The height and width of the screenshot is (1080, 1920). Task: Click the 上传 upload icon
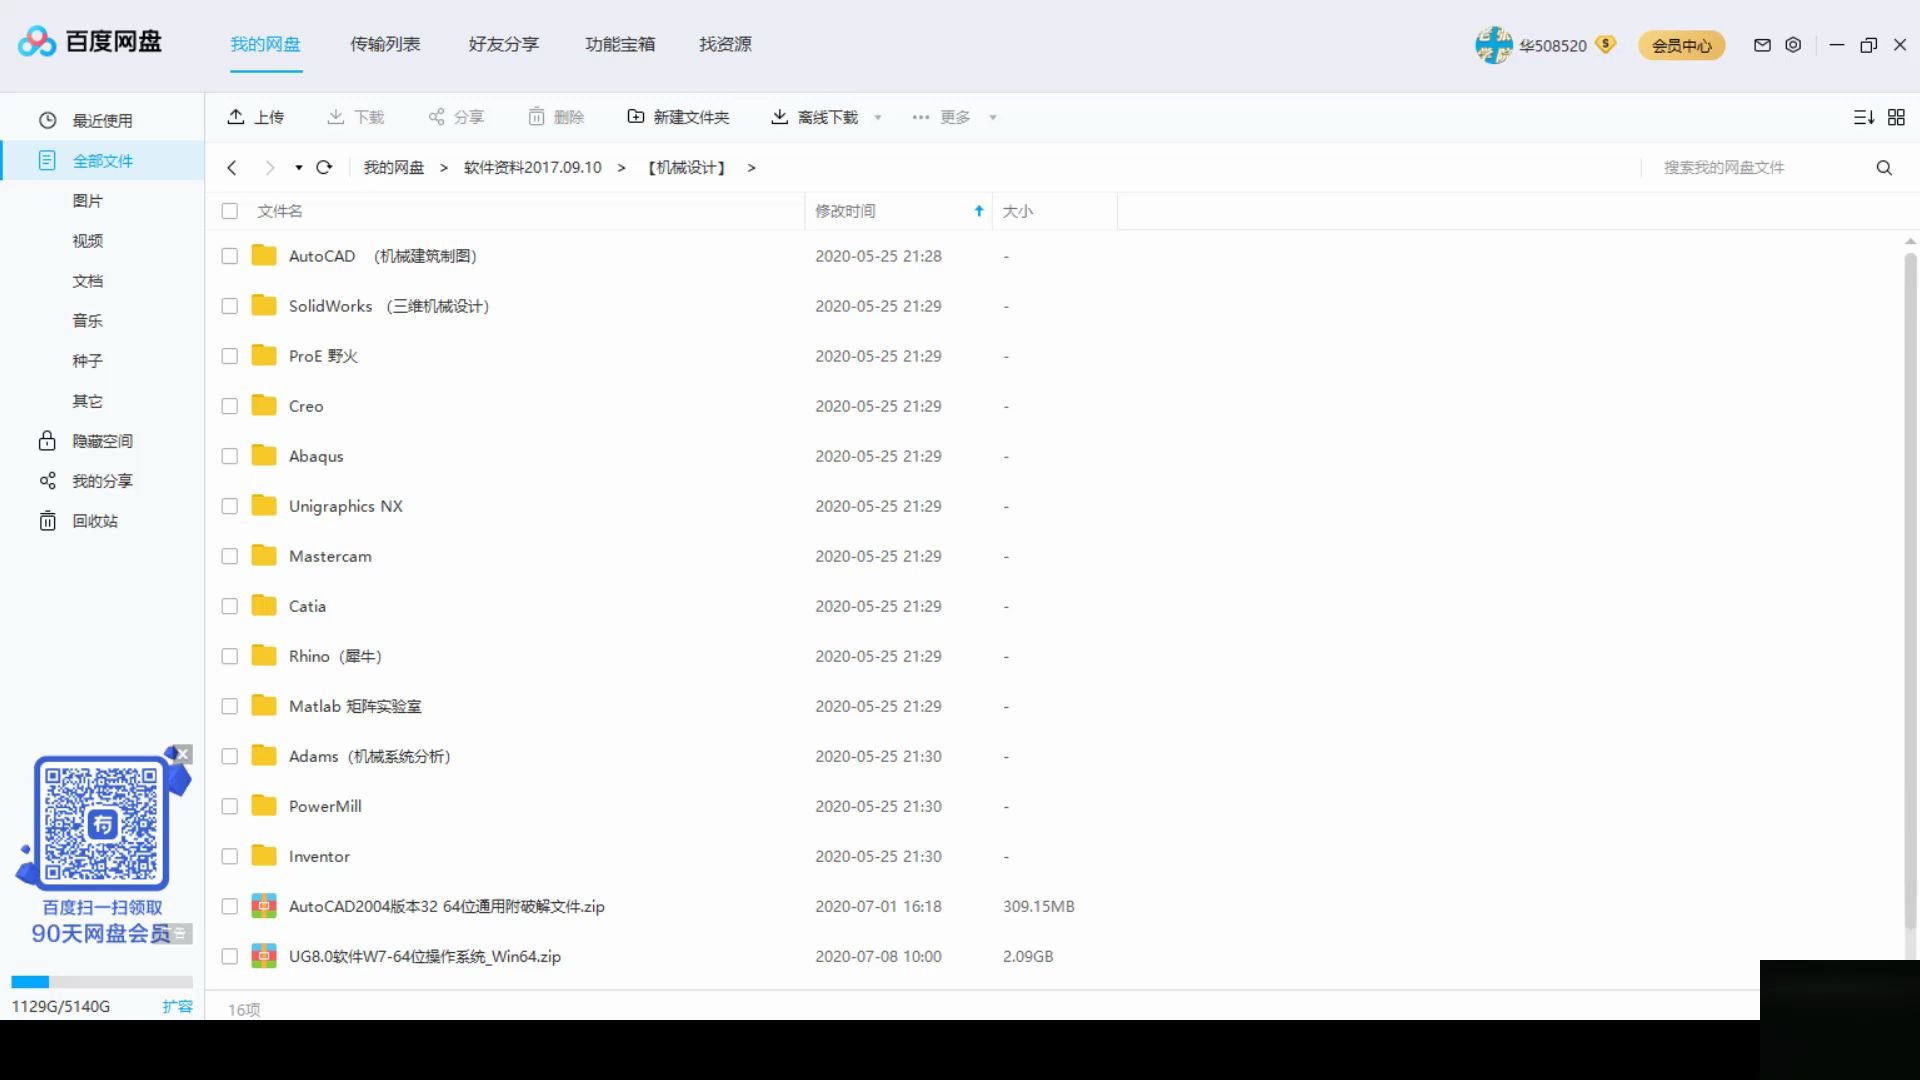click(x=236, y=117)
